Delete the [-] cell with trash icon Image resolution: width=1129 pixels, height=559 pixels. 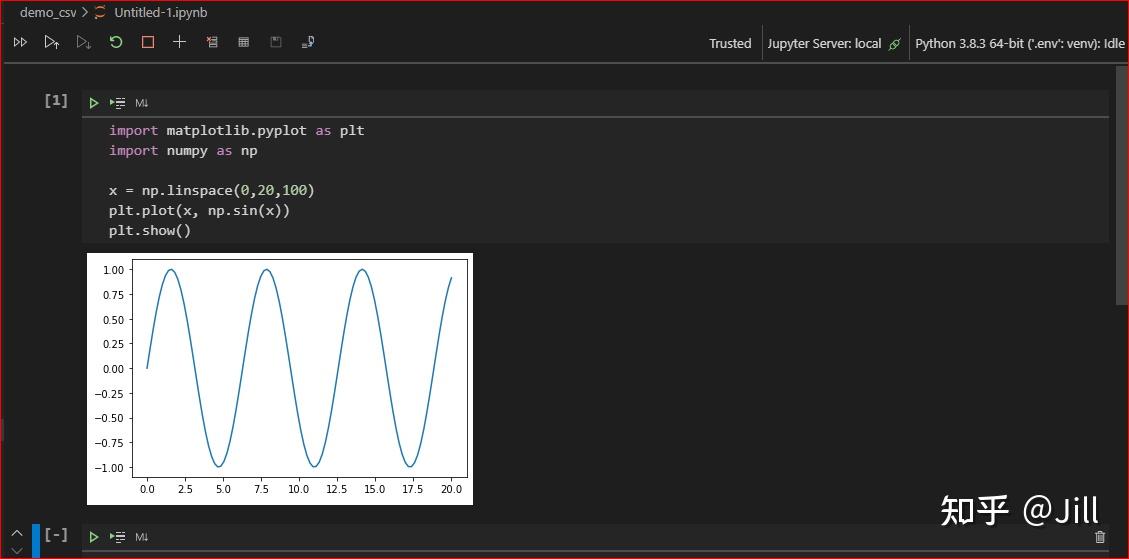(x=1099, y=537)
